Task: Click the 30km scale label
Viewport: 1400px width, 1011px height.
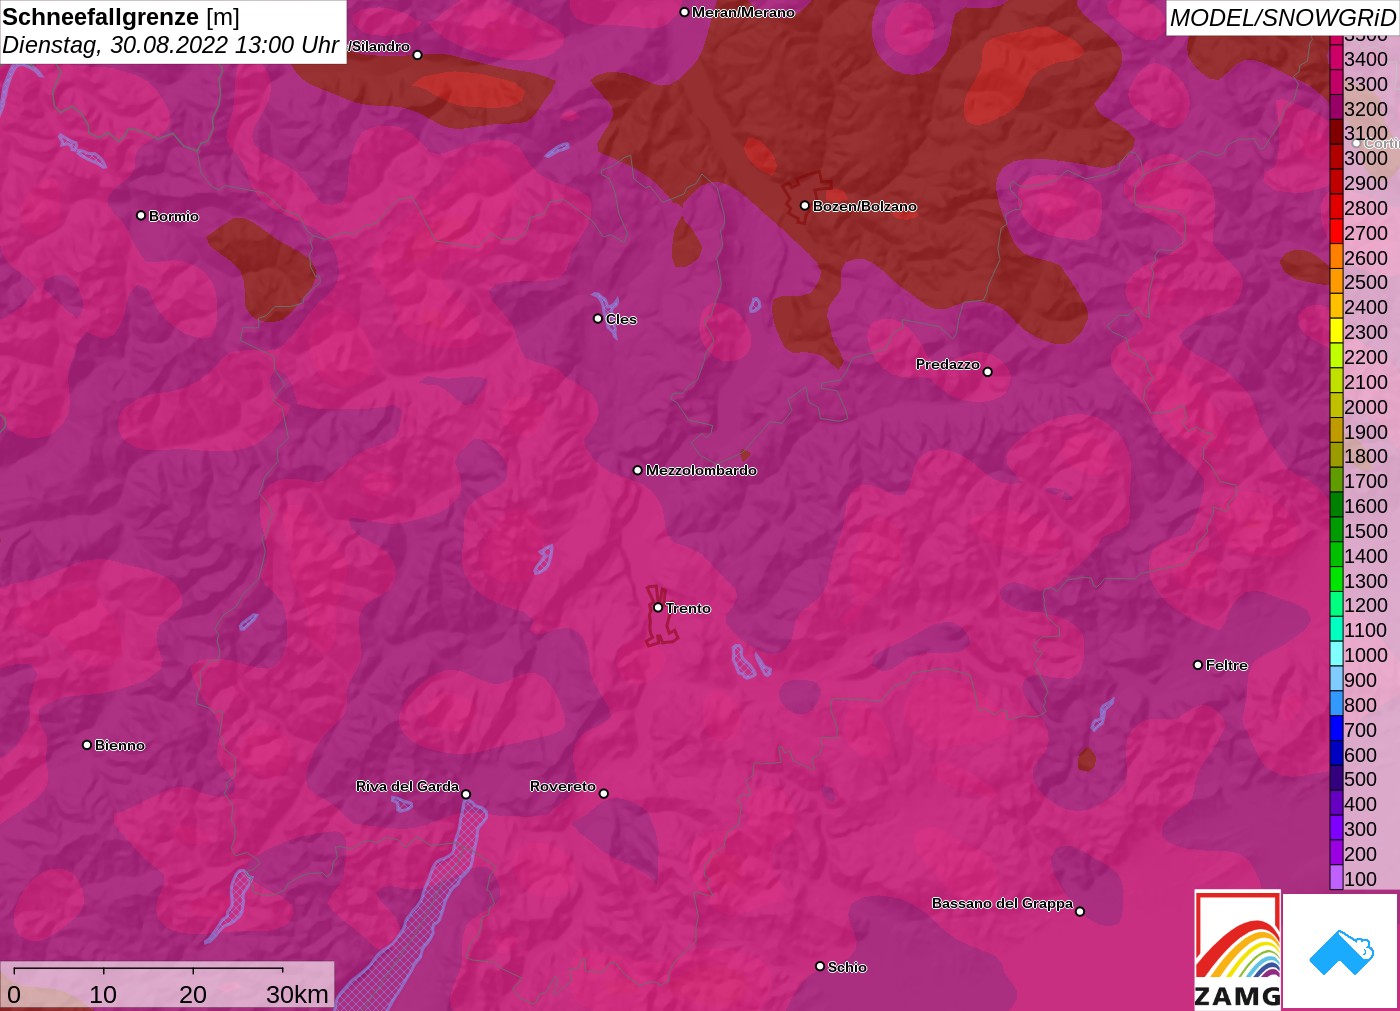Action: click(x=297, y=994)
